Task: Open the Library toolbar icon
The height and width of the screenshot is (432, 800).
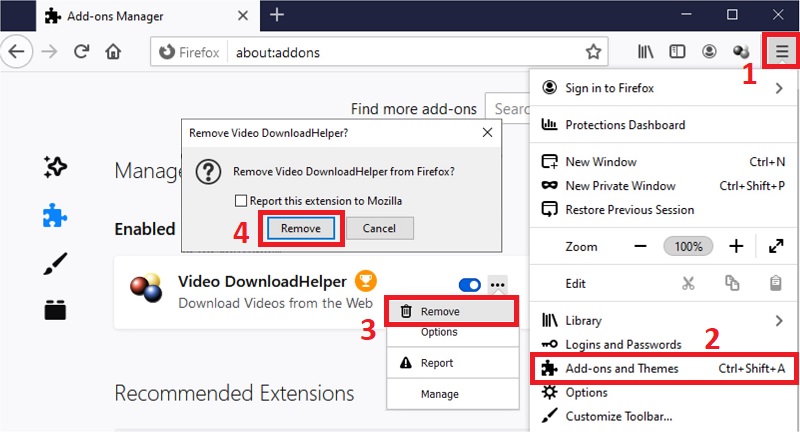Action: click(645, 52)
